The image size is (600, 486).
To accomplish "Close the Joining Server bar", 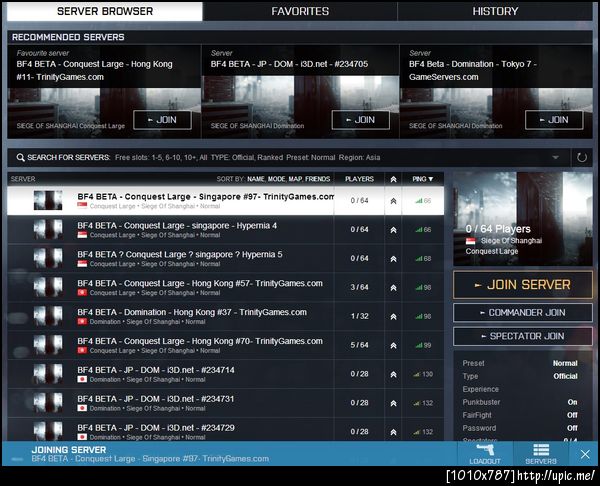I will pyautogui.click(x=585, y=454).
